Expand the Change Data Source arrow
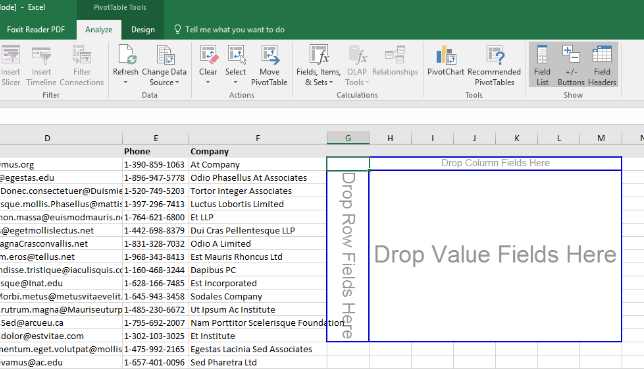644x369 pixels. point(177,82)
